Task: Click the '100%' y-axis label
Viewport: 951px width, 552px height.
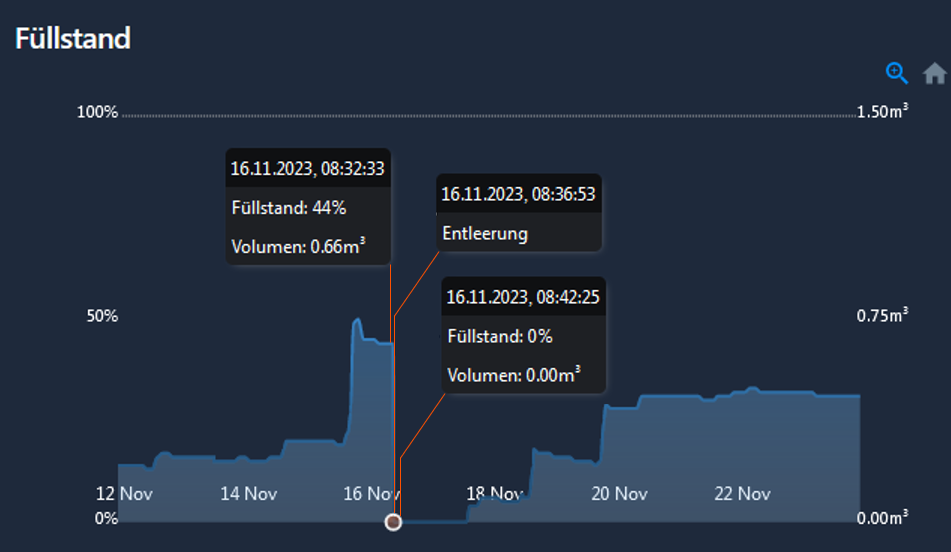Action: point(98,112)
